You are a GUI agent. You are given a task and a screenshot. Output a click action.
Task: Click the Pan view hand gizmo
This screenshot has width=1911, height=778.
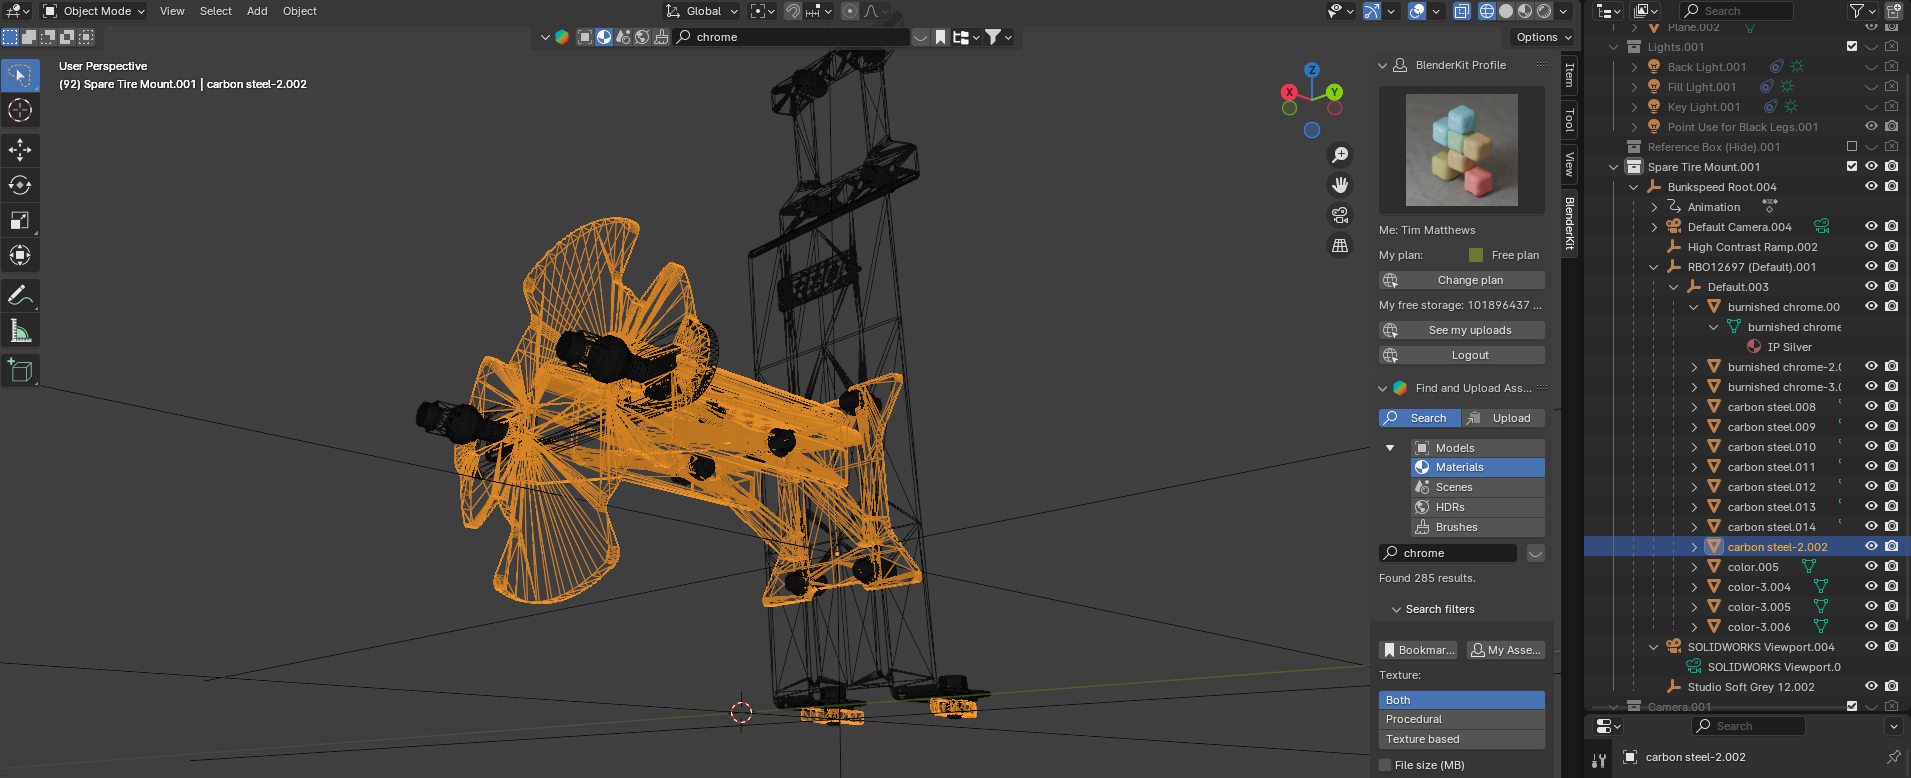click(x=1340, y=185)
